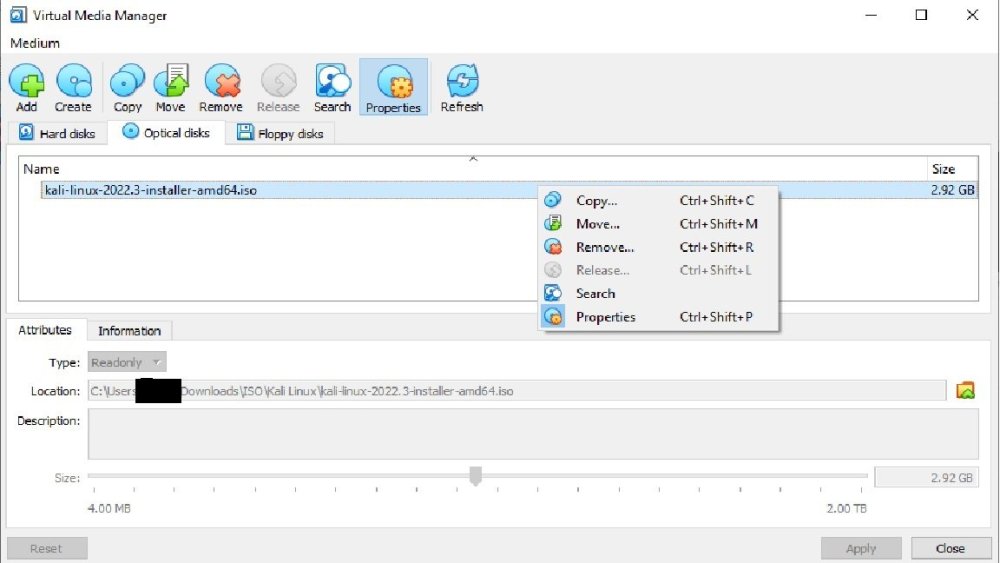This screenshot has height=563, width=1000.
Task: Click the Virtual Media Manager title icon
Action: [x=18, y=15]
